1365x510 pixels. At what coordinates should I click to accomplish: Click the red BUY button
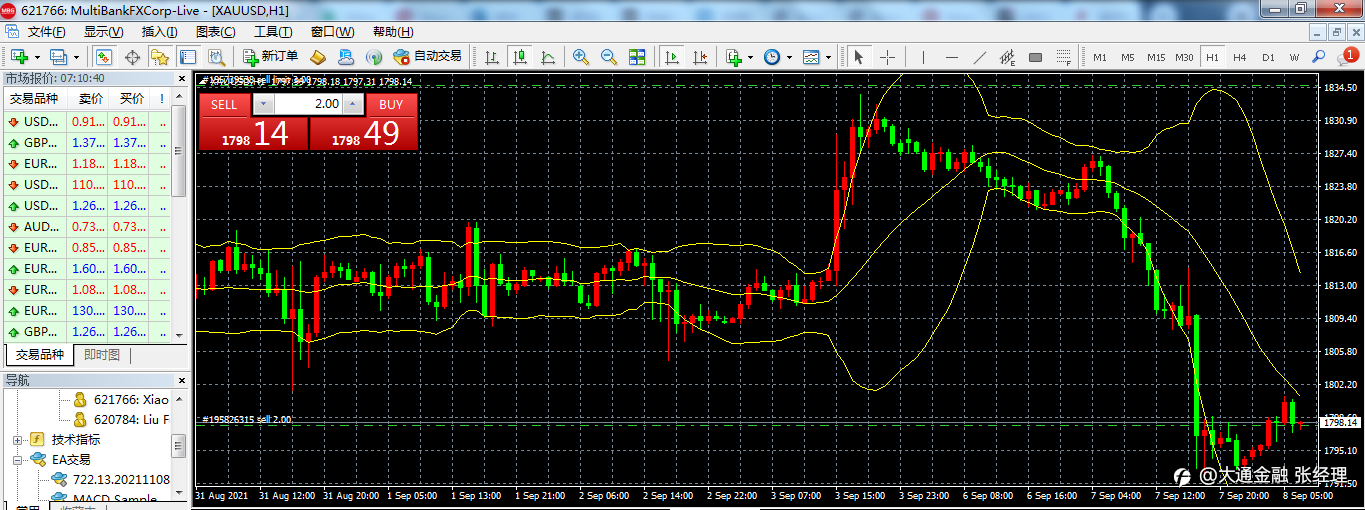pyautogui.click(x=391, y=104)
